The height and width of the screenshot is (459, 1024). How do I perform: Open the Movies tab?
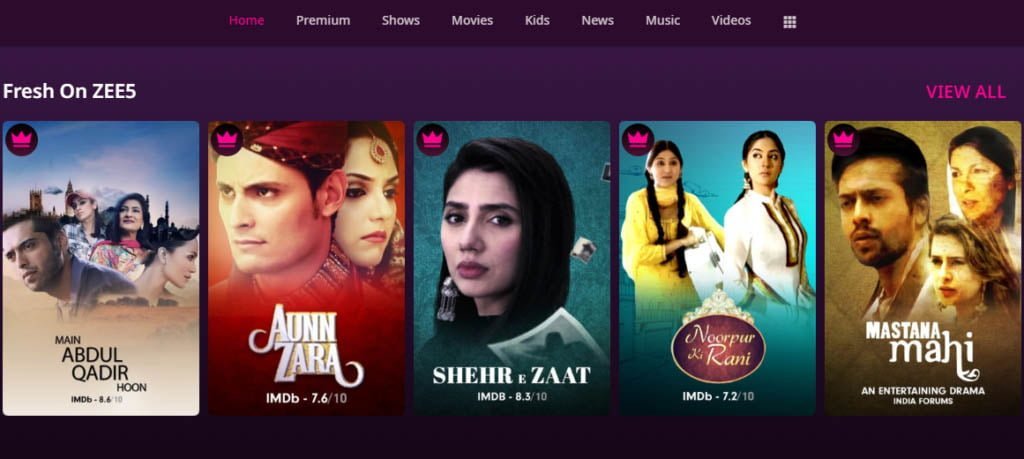point(472,20)
